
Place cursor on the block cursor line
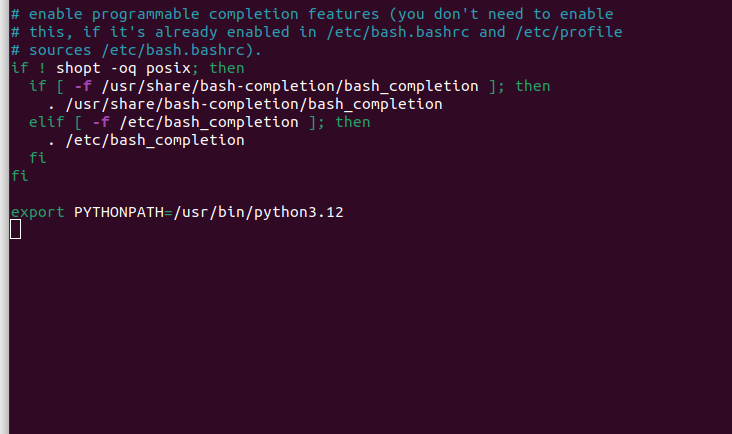pyautogui.click(x=15, y=230)
